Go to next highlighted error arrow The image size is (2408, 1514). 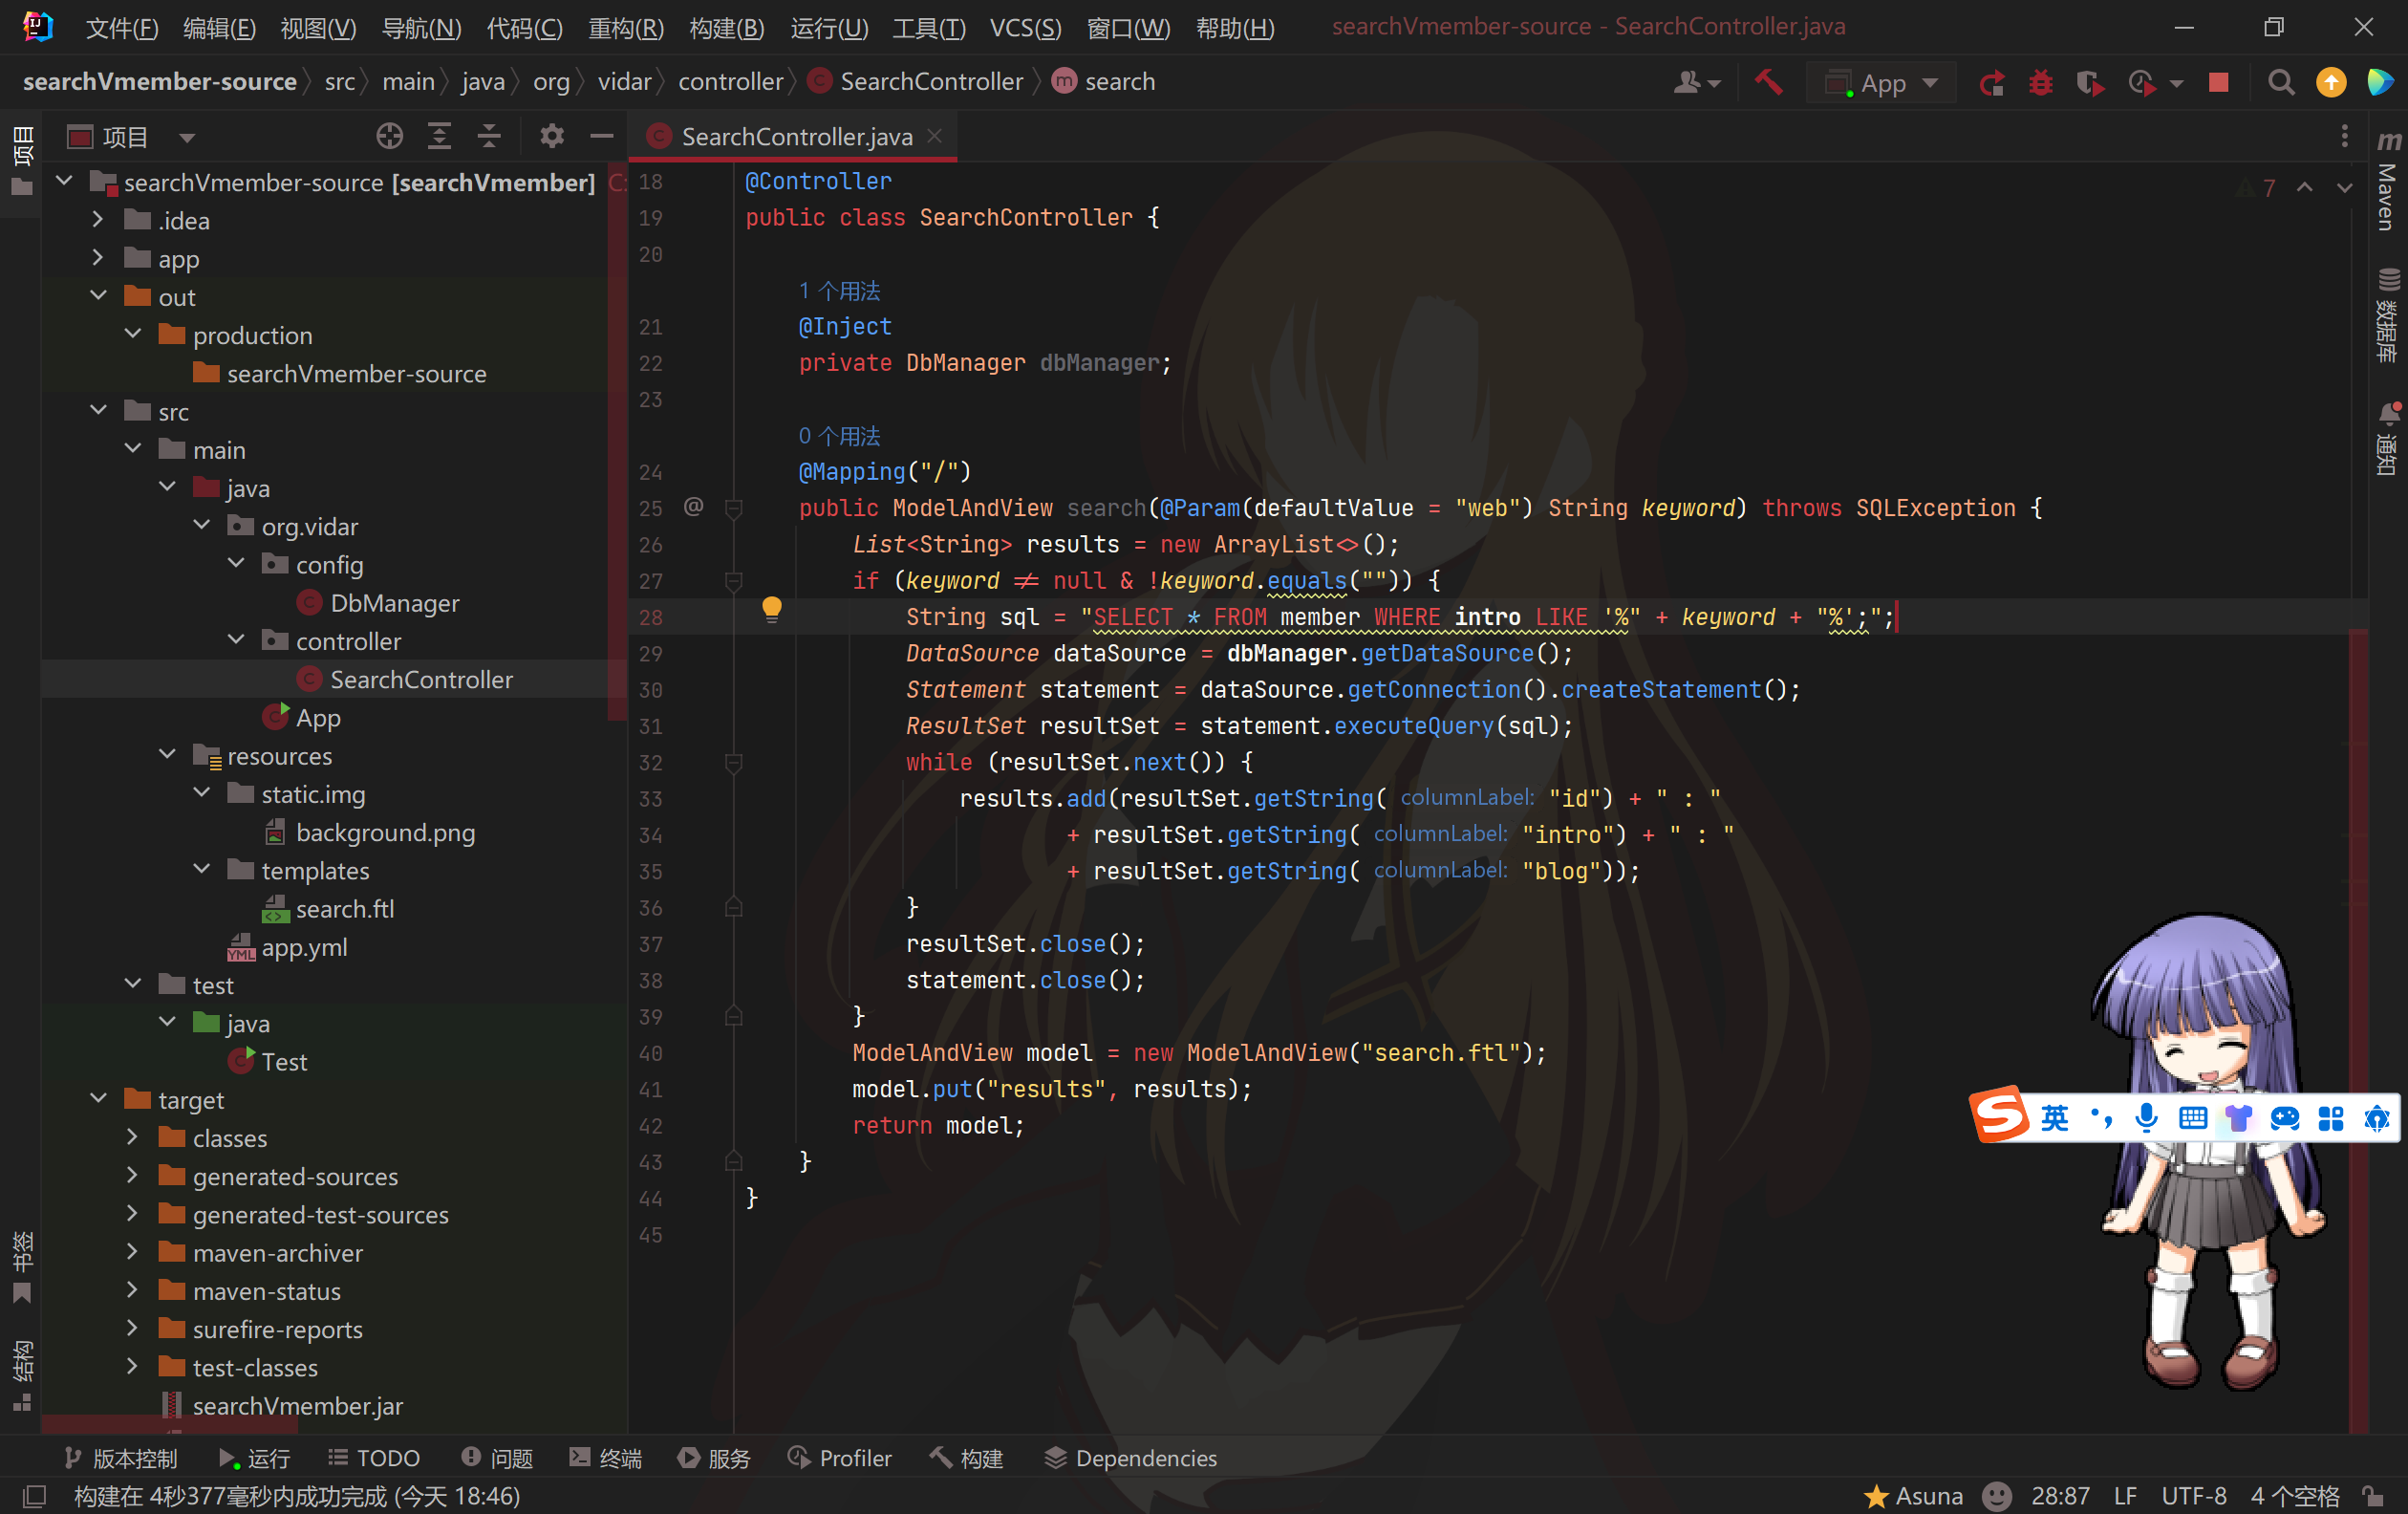(2344, 188)
